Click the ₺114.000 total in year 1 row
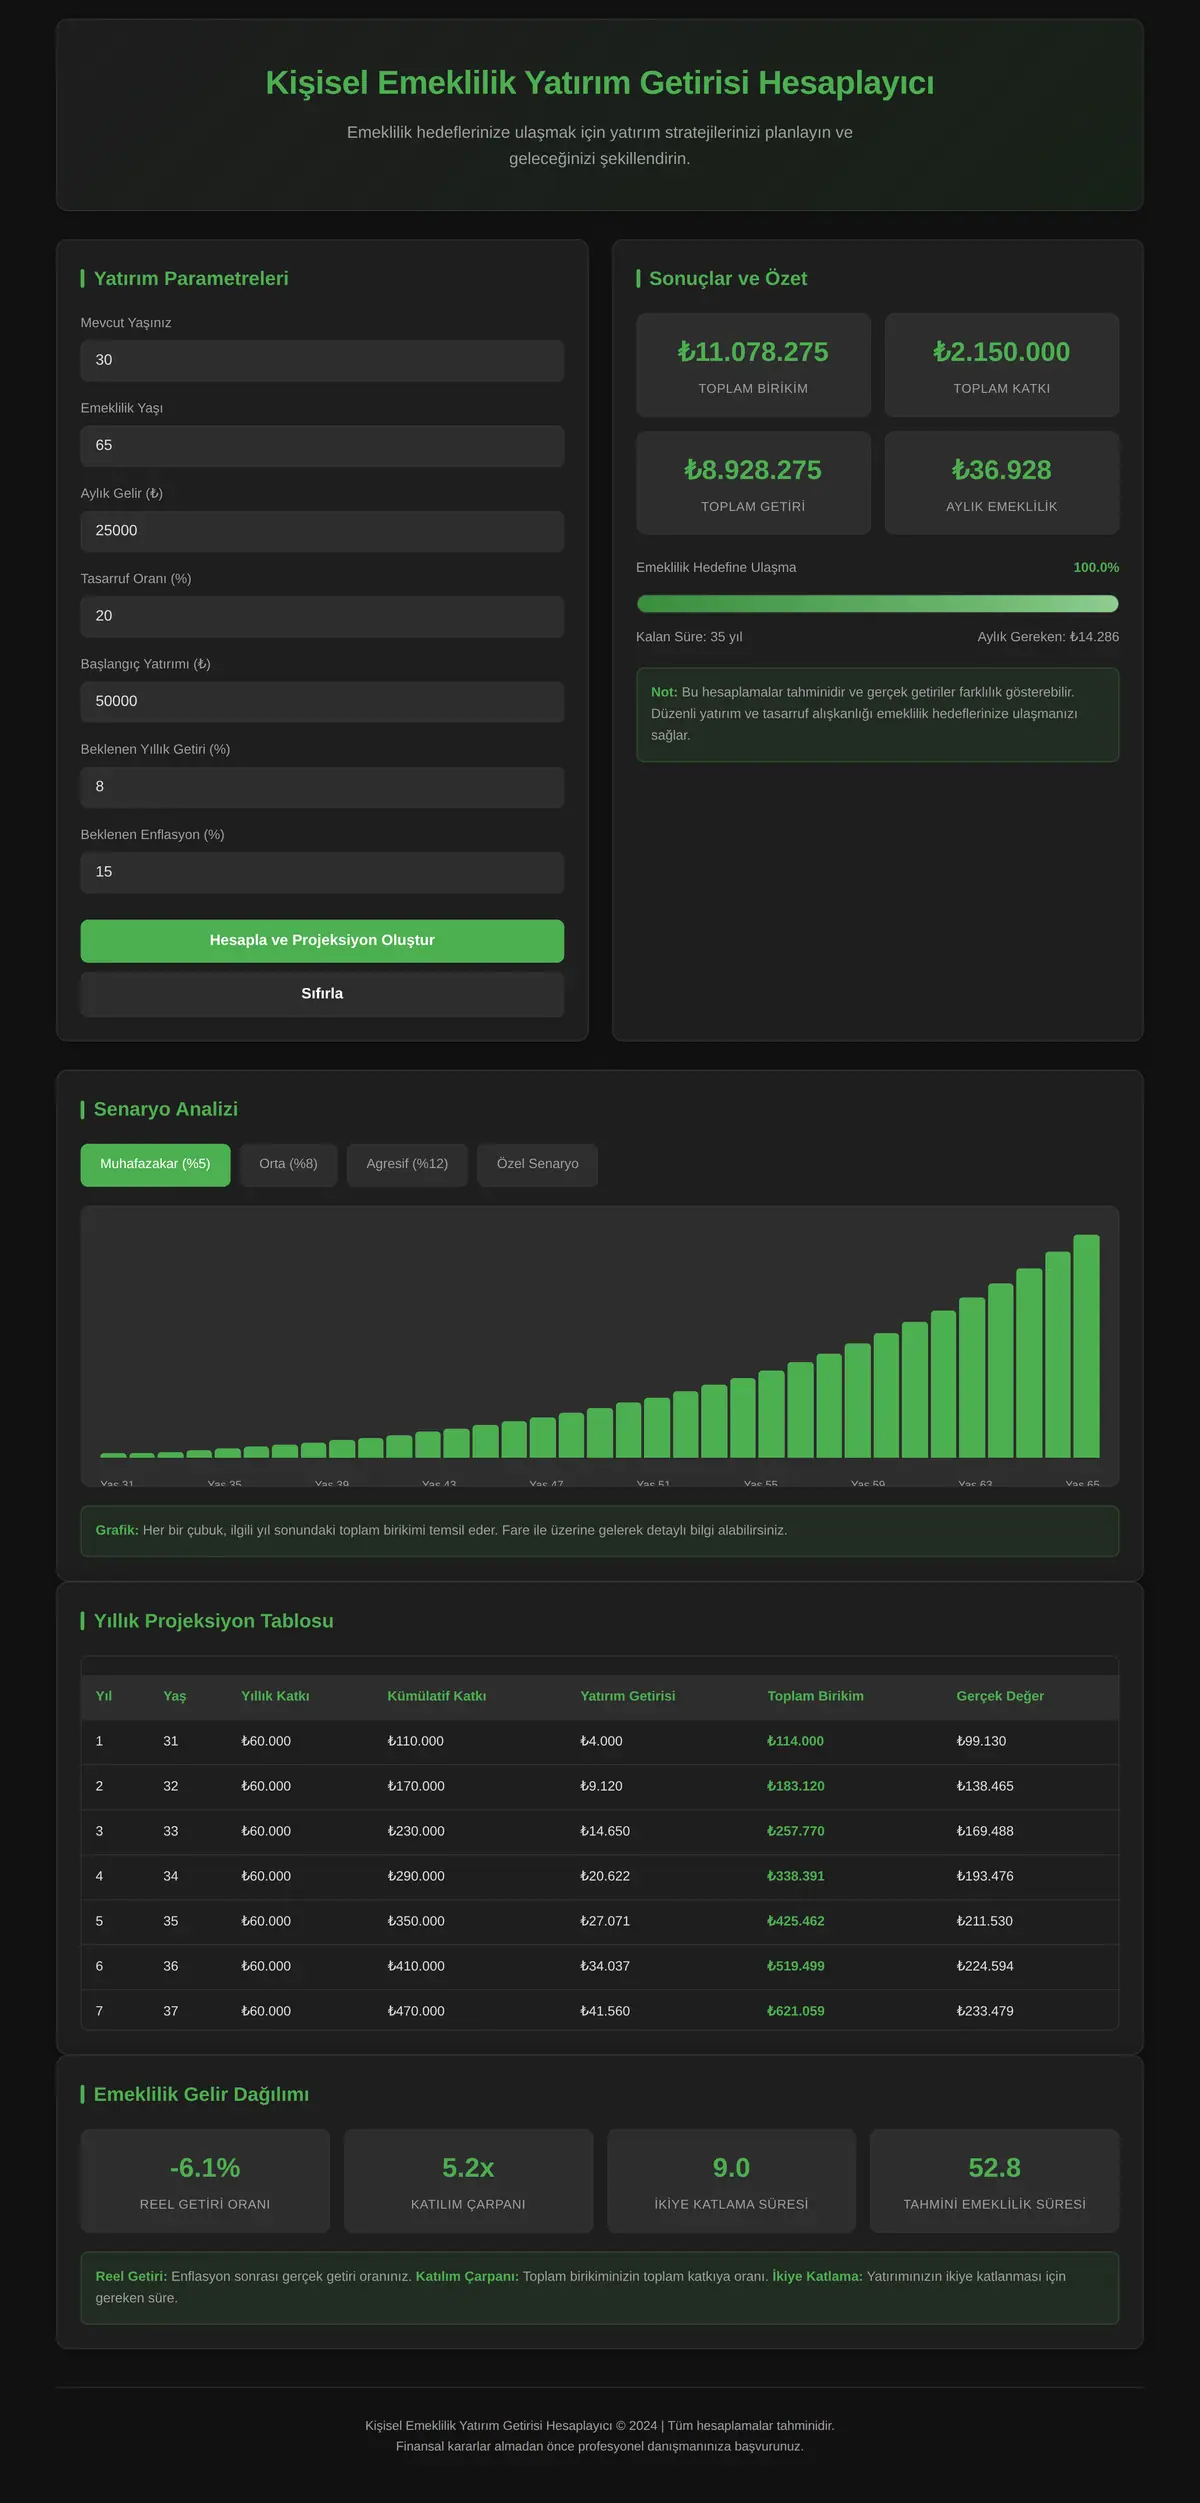1200x2503 pixels. [795, 1741]
